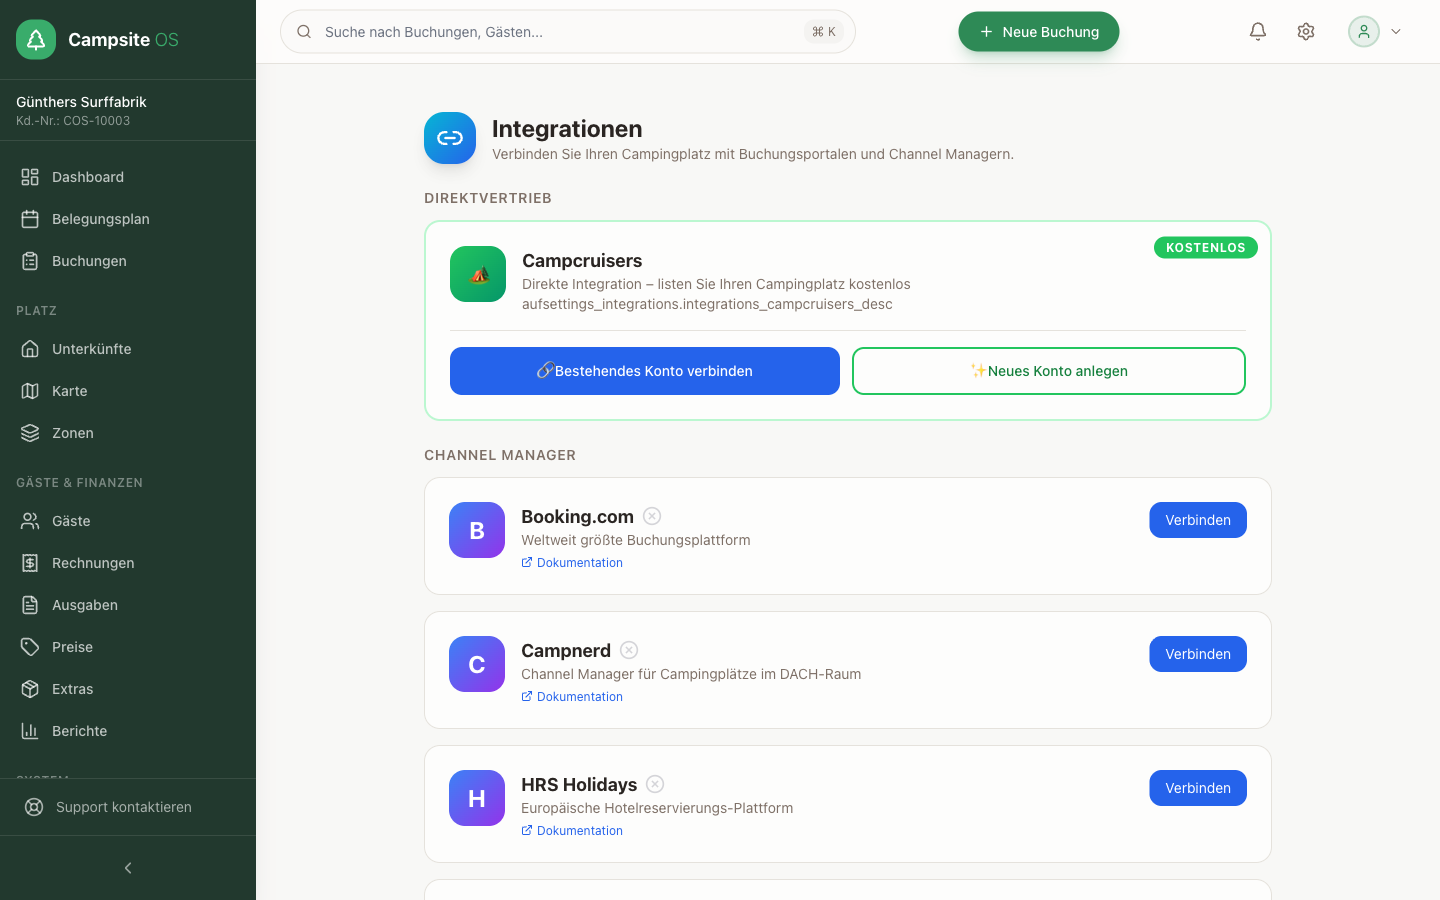The image size is (1440, 900).
Task: Click Campnerd not-connected status icon
Action: coord(629,650)
